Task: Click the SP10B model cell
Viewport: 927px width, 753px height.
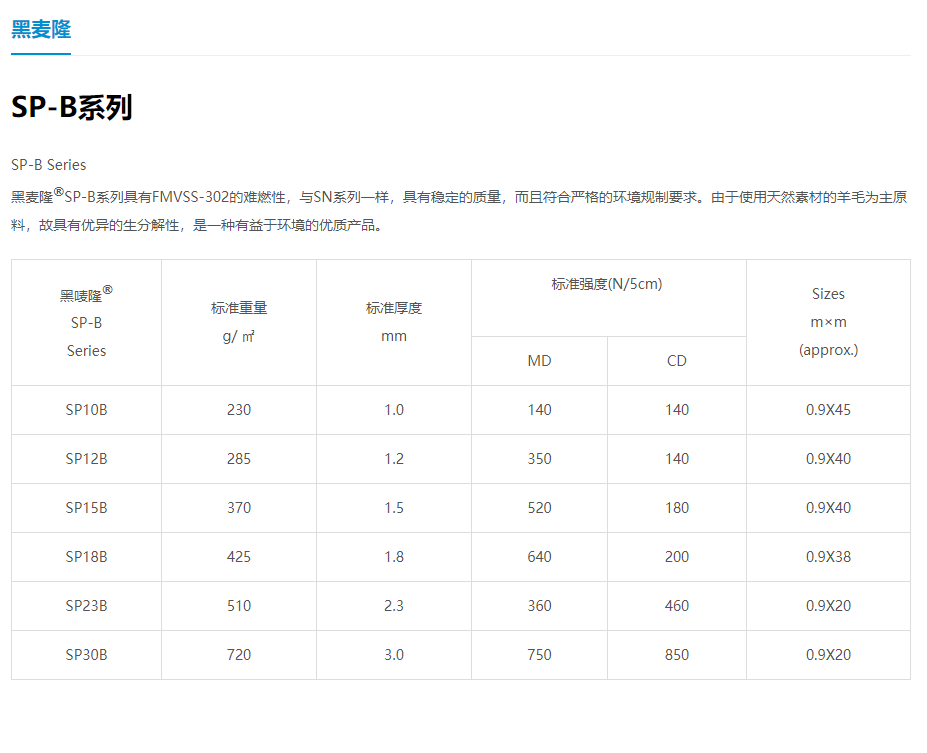Action: tap(86, 410)
